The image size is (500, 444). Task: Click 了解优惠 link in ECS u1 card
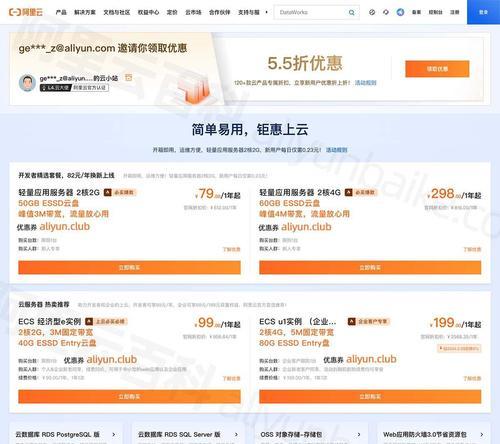point(472,378)
